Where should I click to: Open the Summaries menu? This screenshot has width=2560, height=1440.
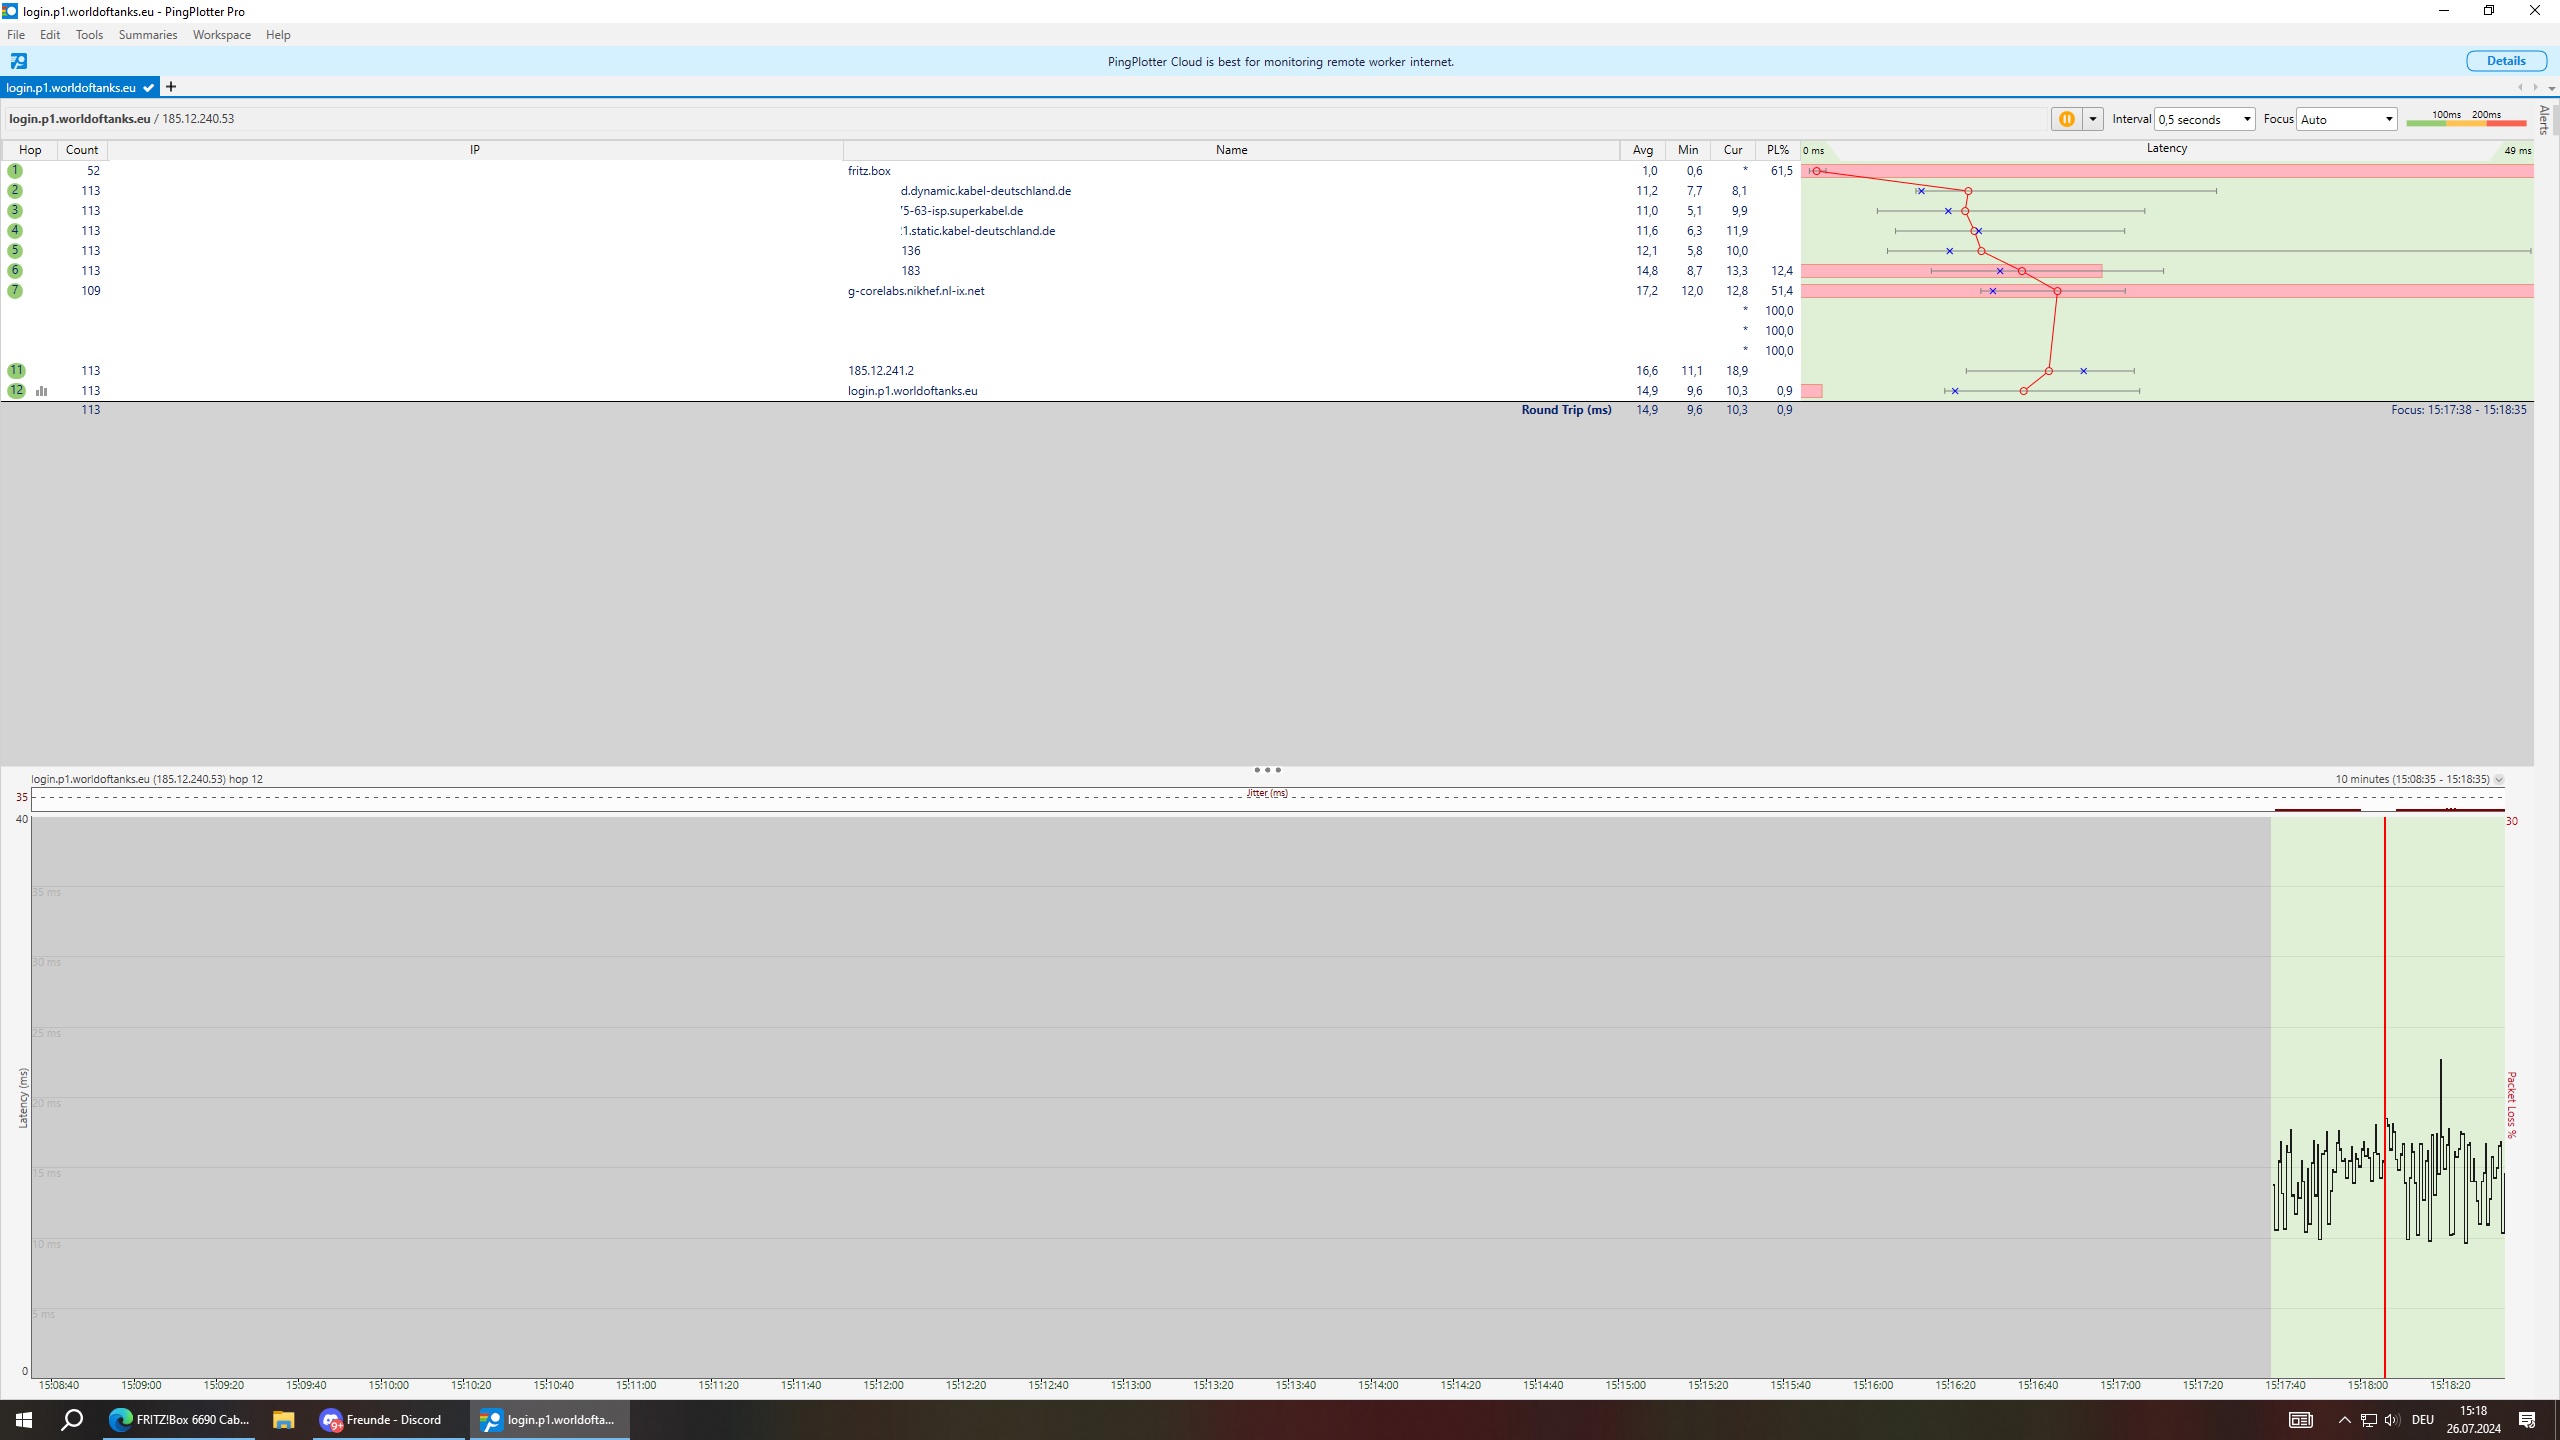tap(147, 35)
